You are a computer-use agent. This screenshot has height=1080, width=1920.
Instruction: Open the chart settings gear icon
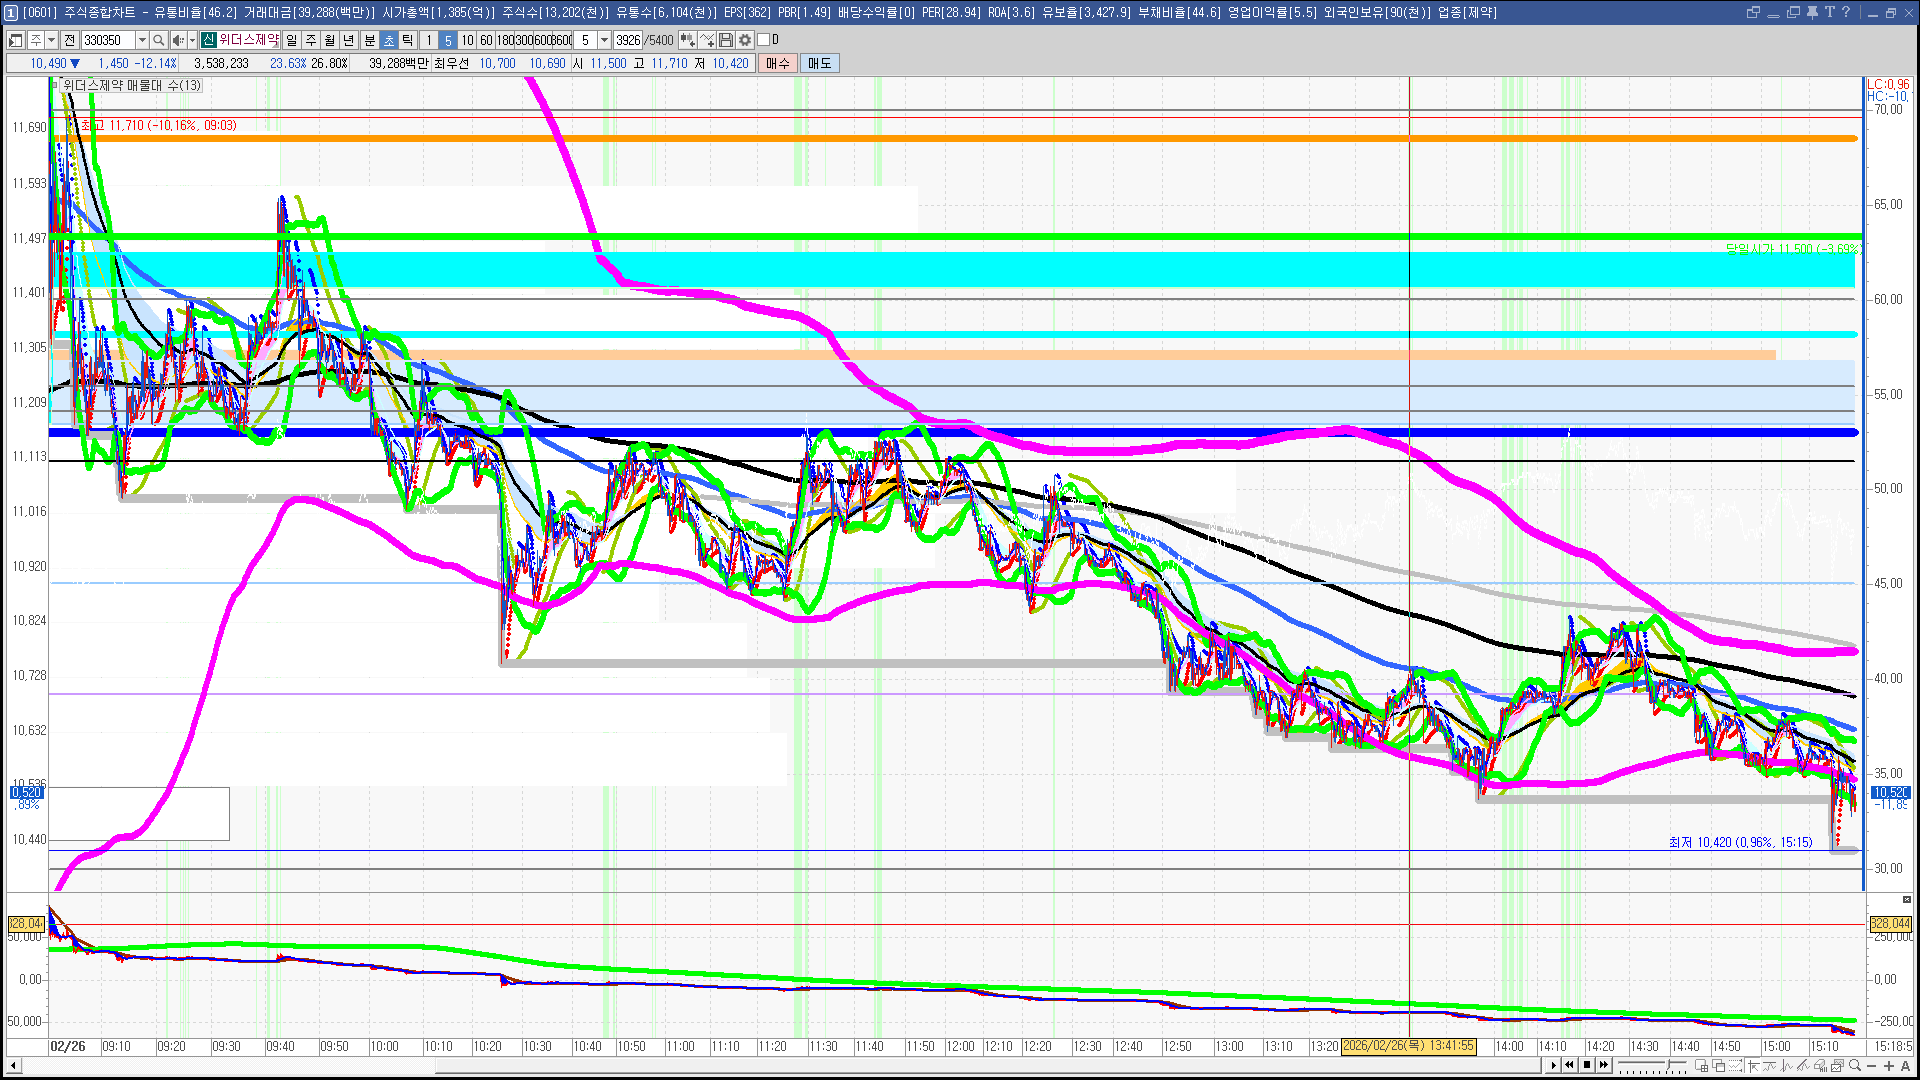(x=745, y=40)
